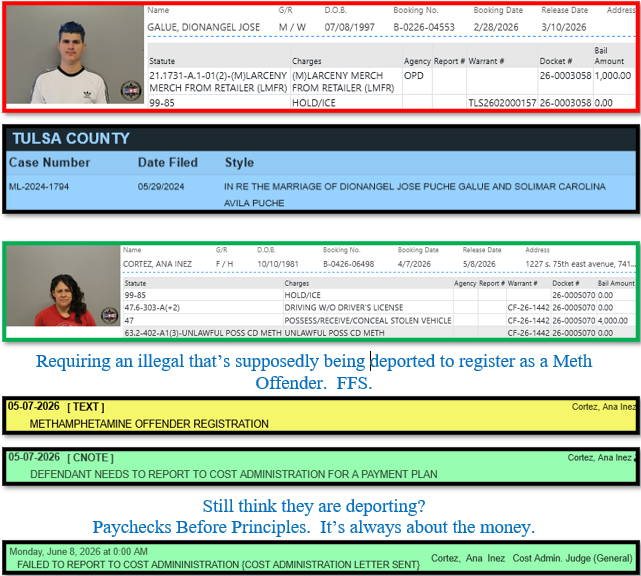Click the mugshot photo of Galue, Dionangel Jose

click(75, 55)
